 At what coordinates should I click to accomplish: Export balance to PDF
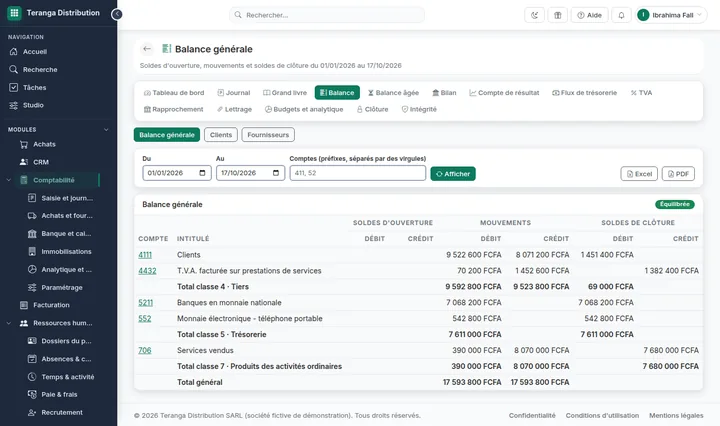tap(678, 174)
